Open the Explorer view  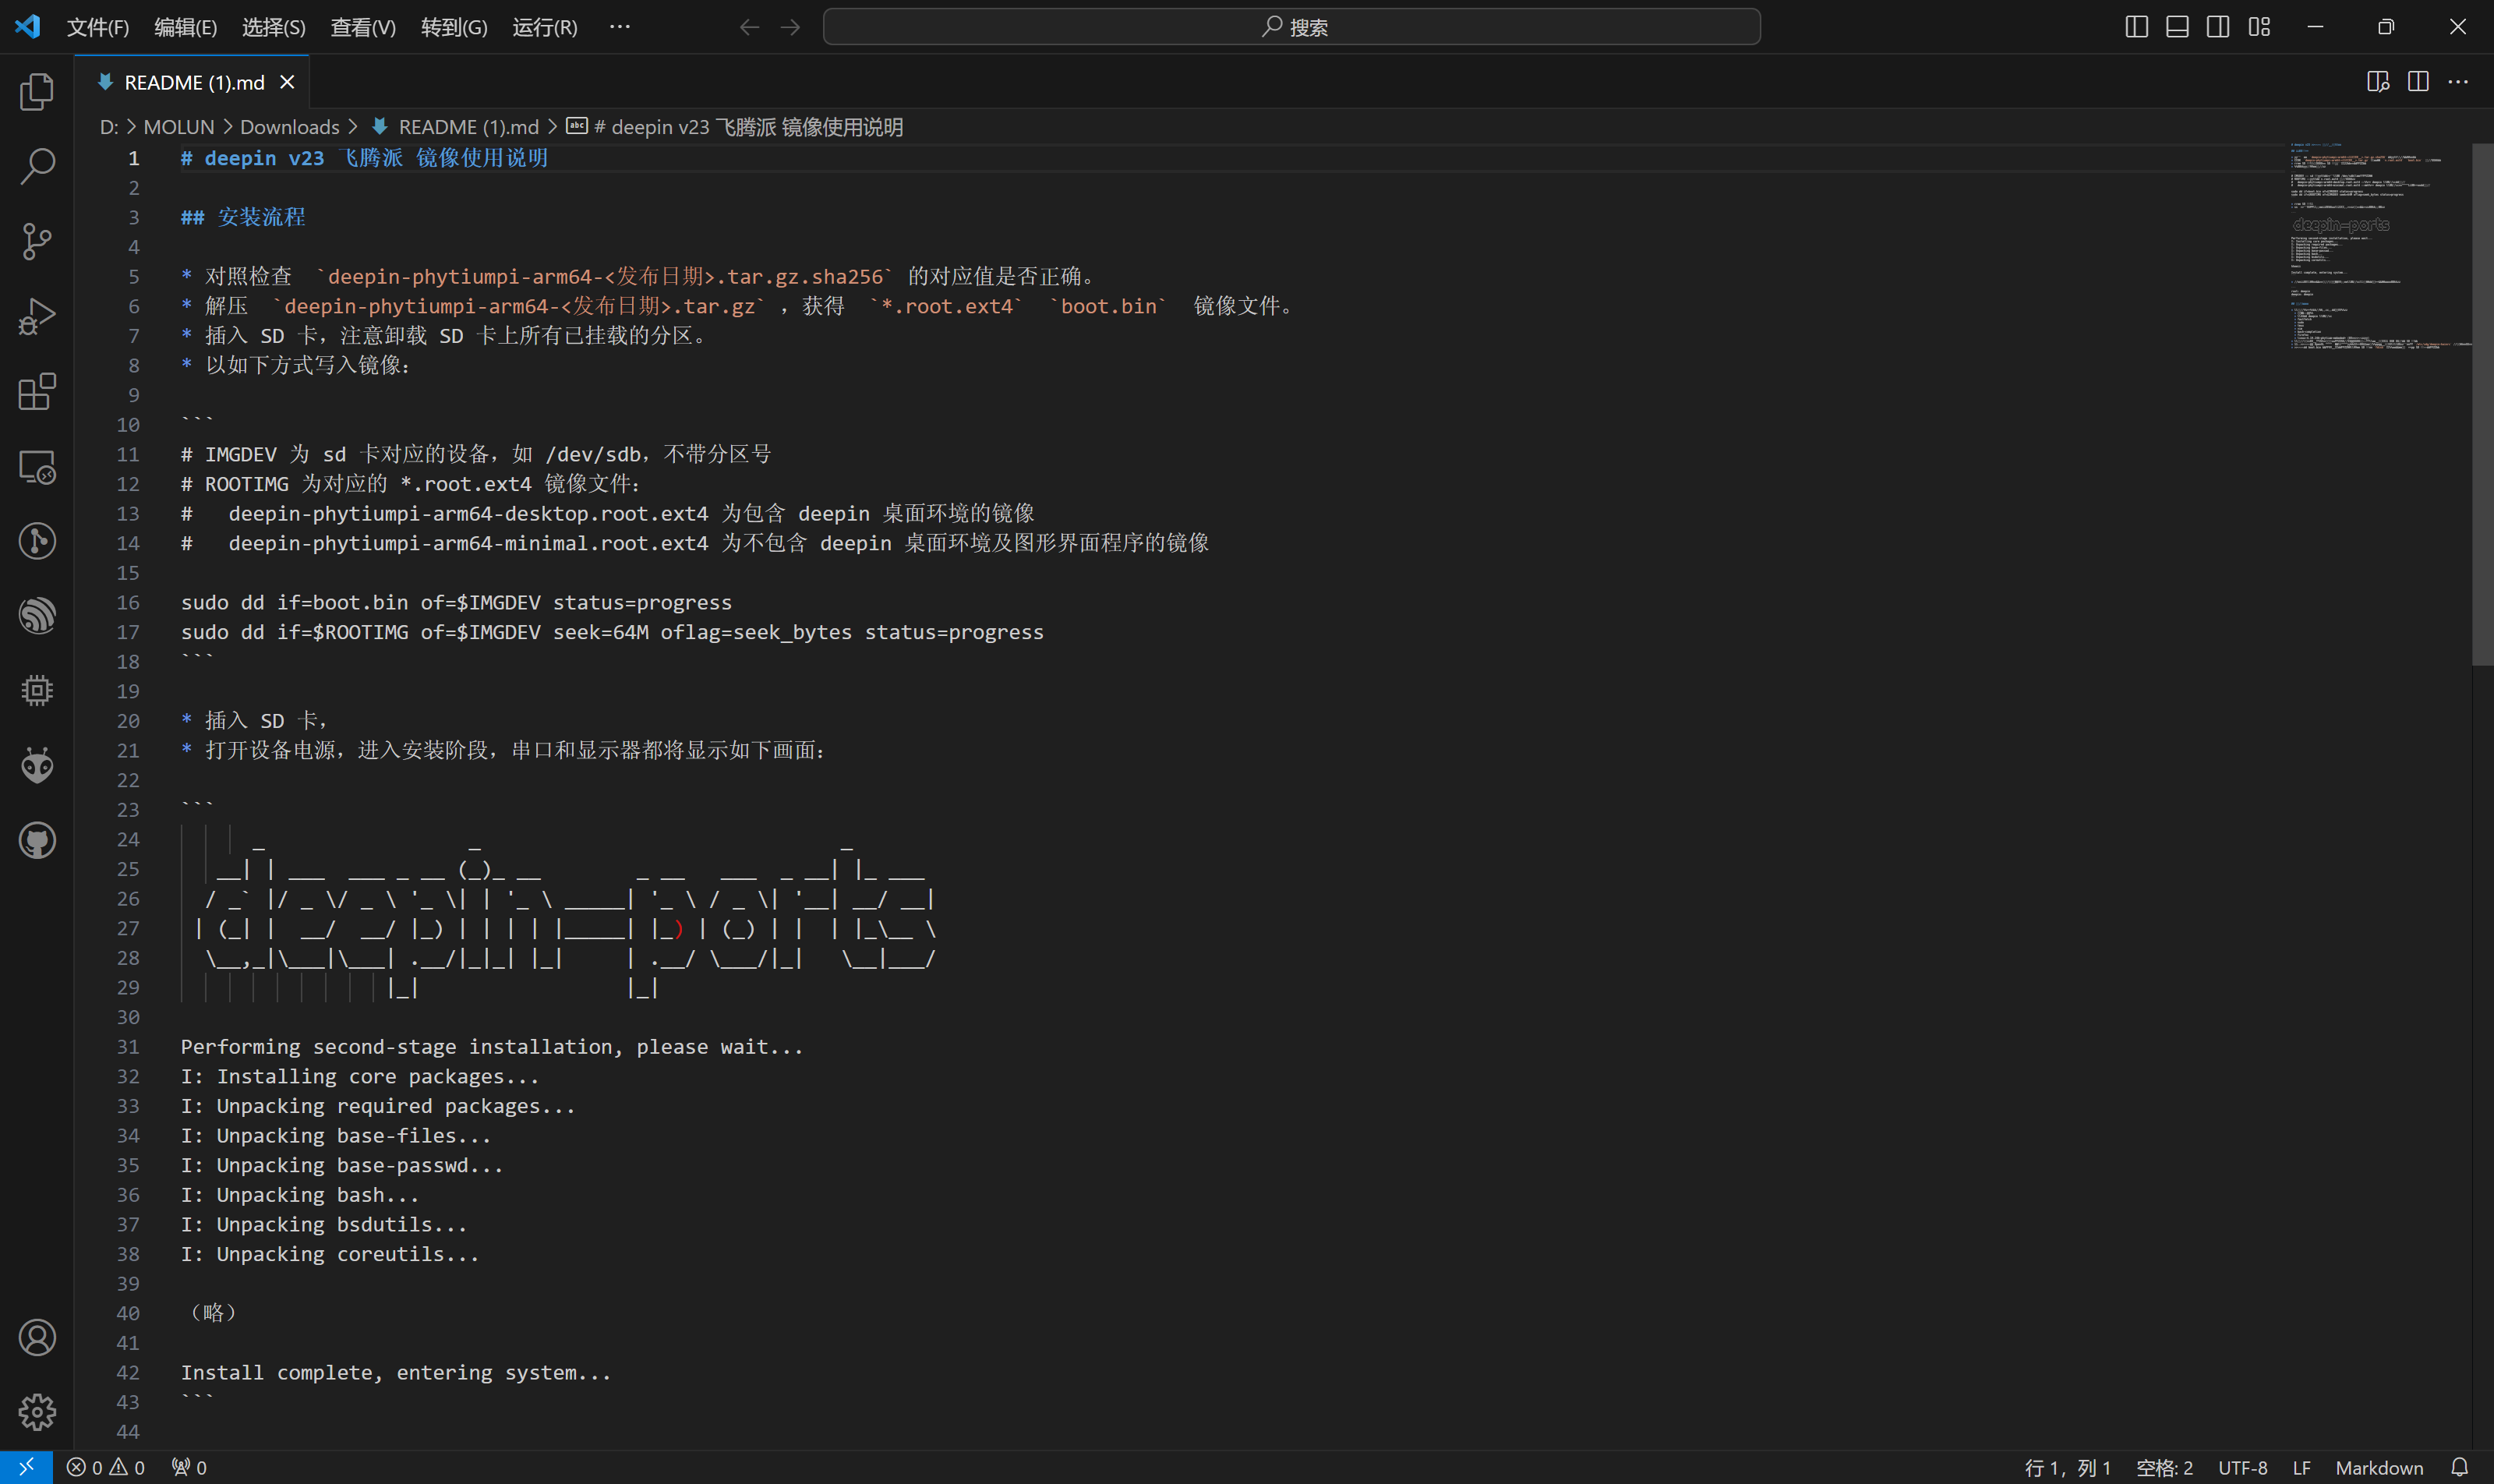point(37,92)
